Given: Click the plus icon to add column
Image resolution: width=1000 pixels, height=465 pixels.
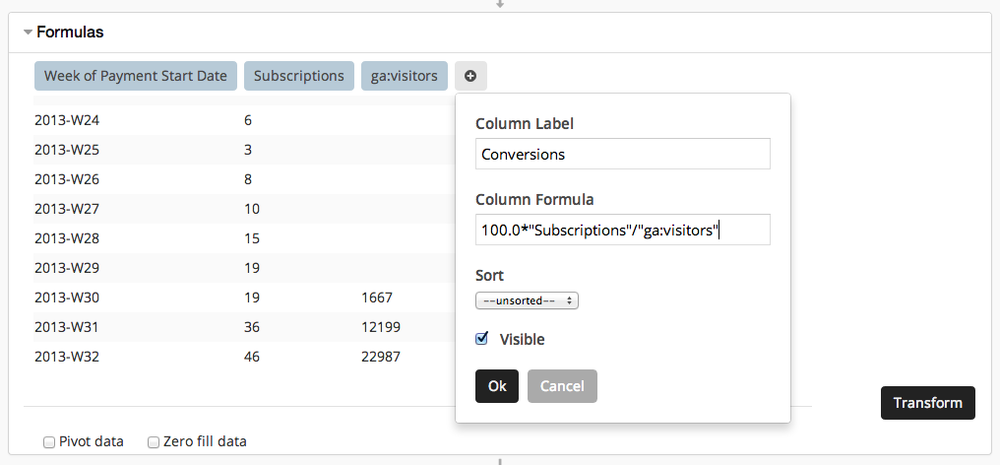Looking at the screenshot, I should pos(470,76).
